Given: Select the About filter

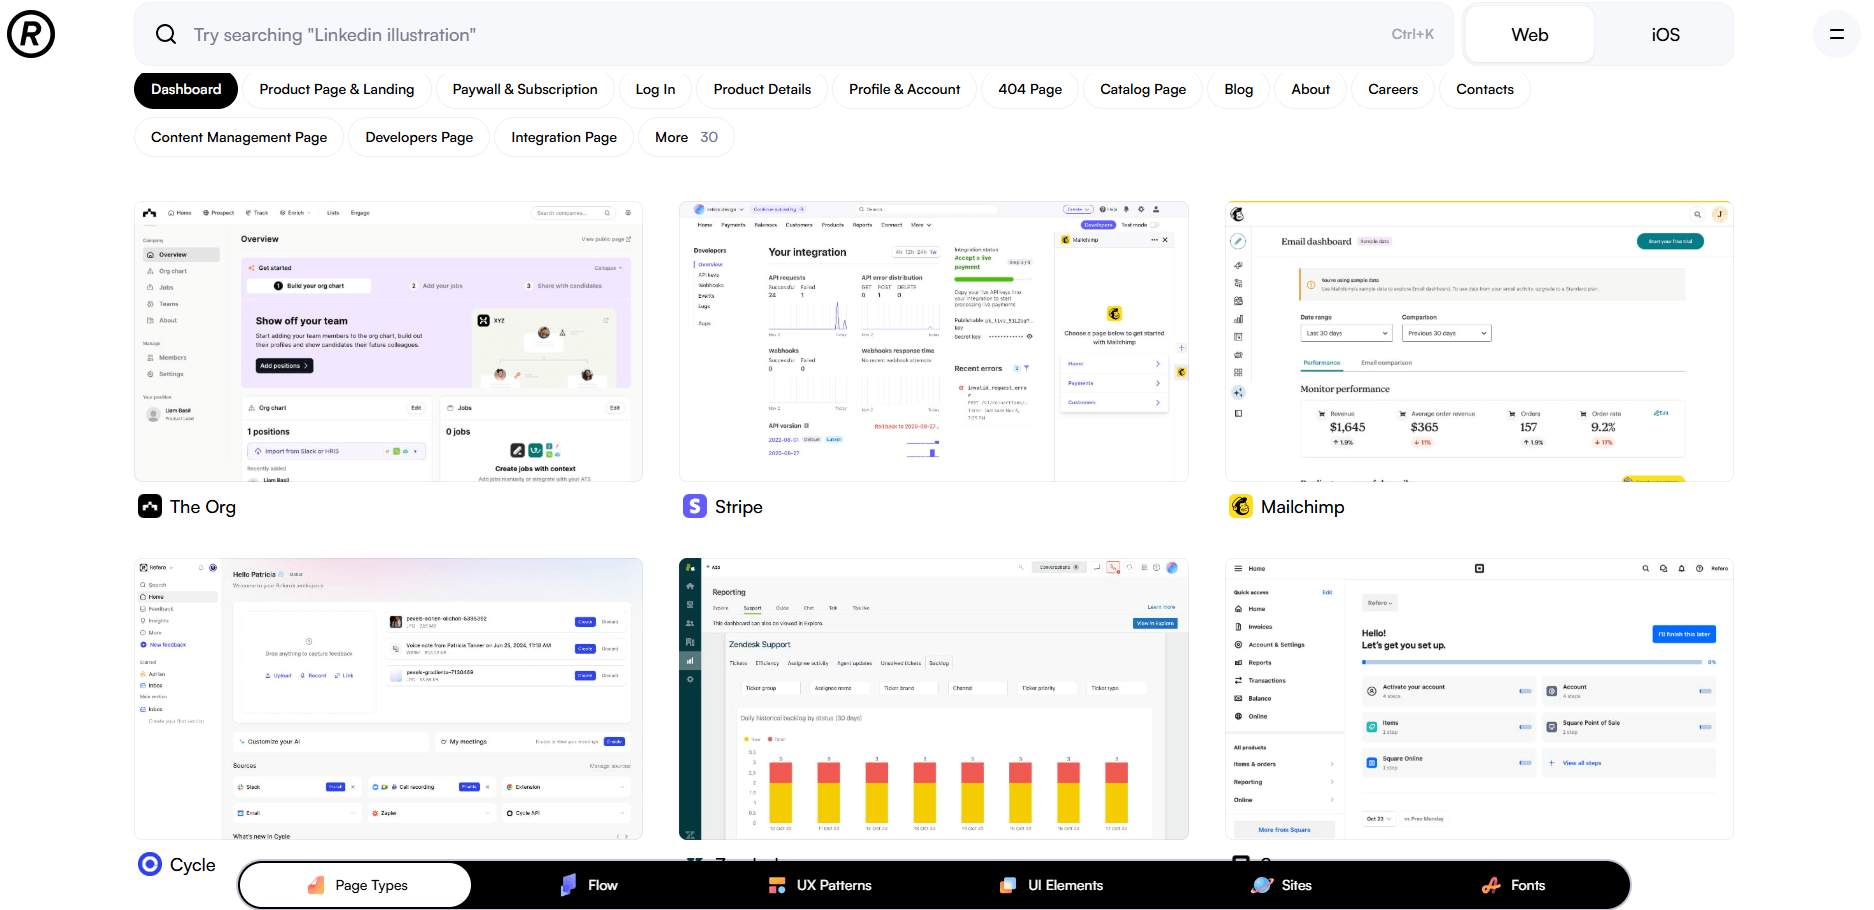Looking at the screenshot, I should coord(1310,89).
